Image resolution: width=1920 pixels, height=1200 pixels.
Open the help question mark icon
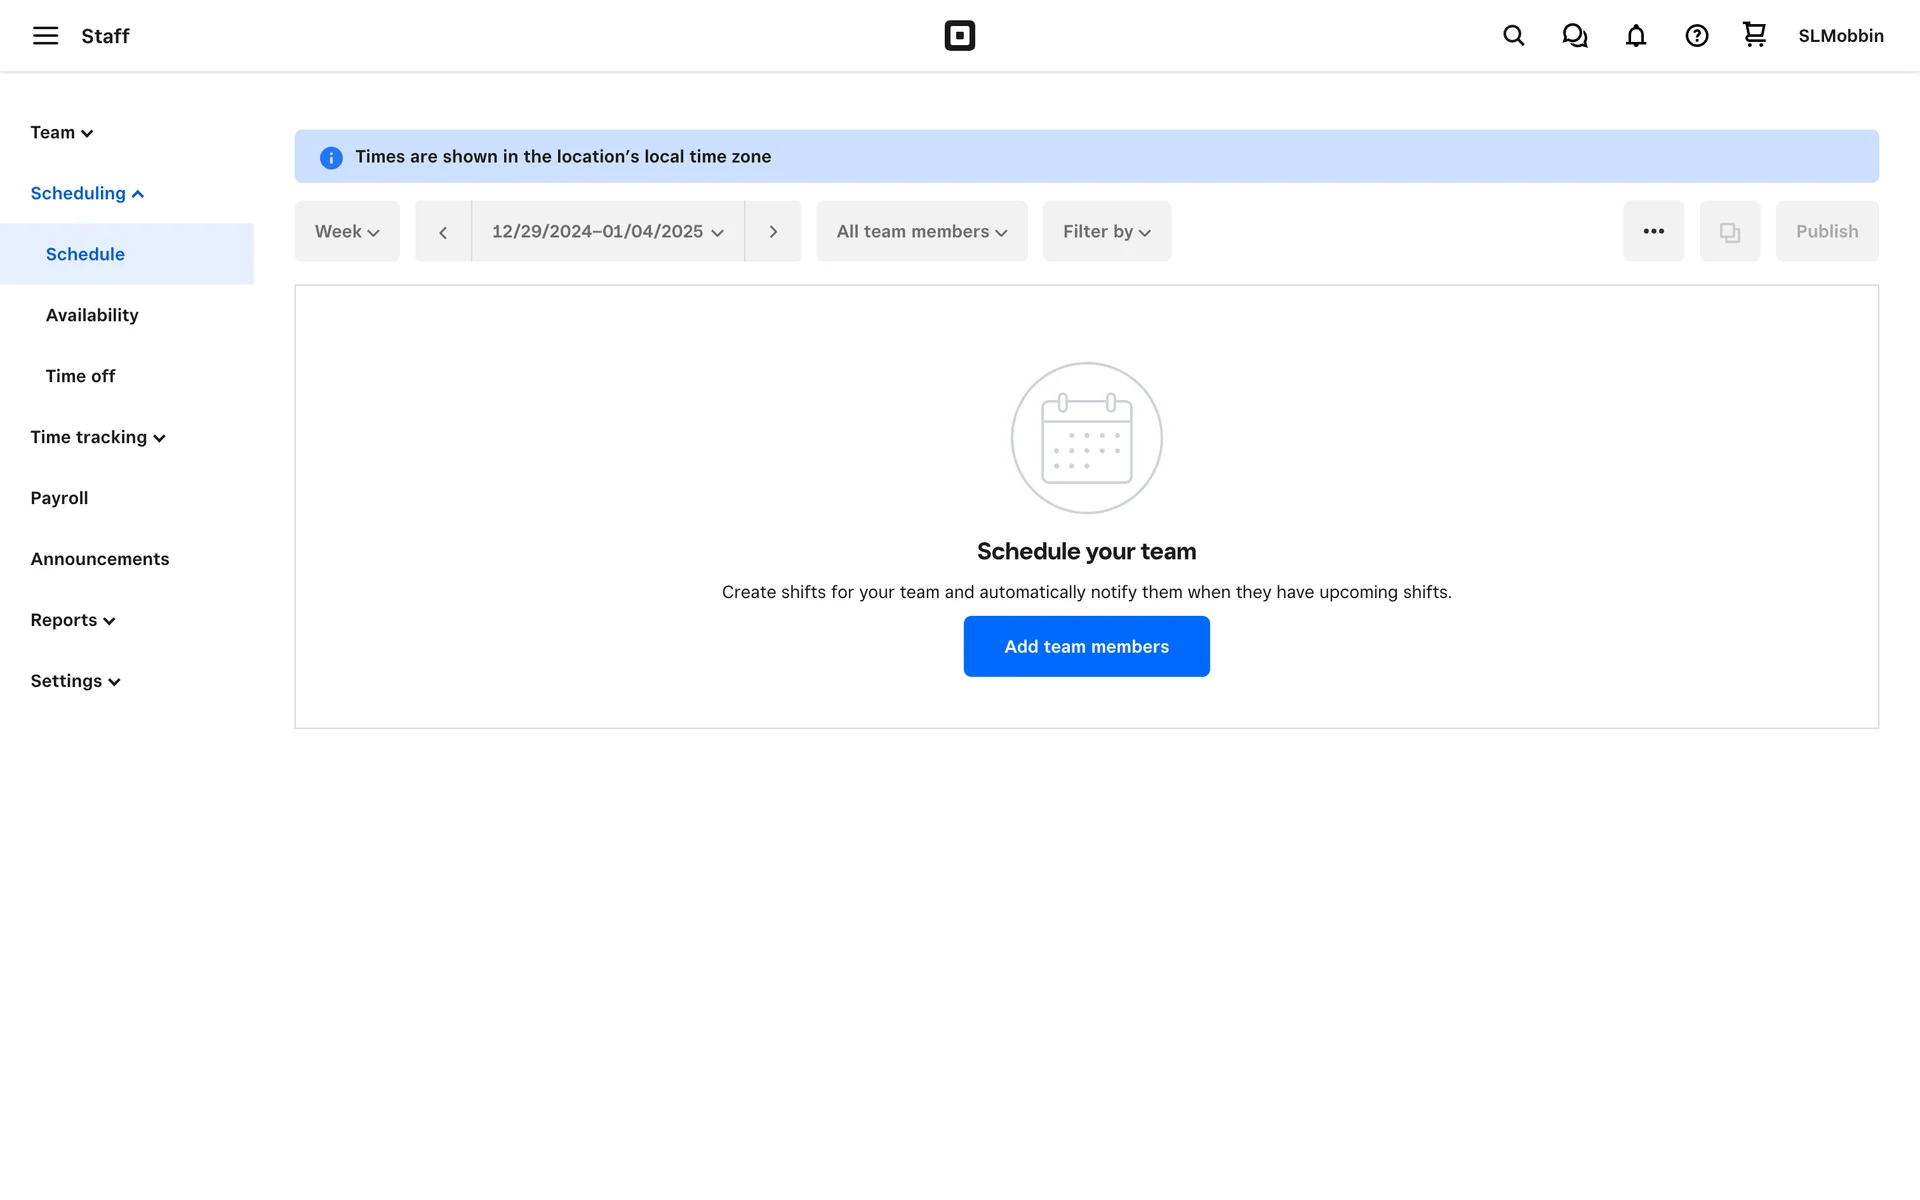[x=1696, y=36]
